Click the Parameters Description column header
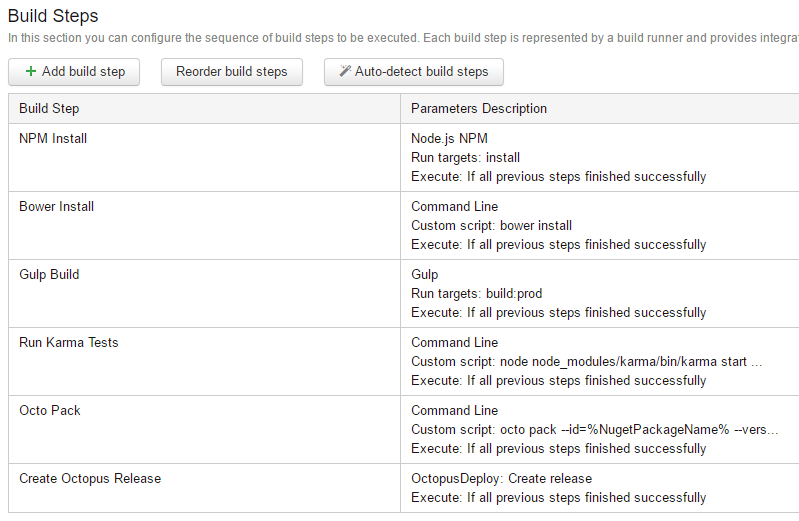Screen dimensions: 799x521 click(479, 109)
